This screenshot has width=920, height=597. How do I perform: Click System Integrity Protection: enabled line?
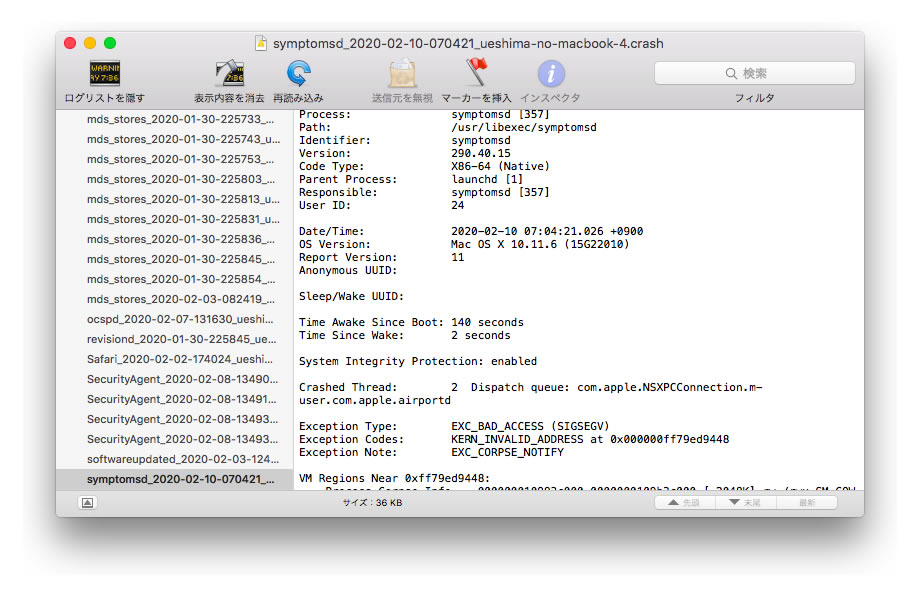tap(418, 361)
